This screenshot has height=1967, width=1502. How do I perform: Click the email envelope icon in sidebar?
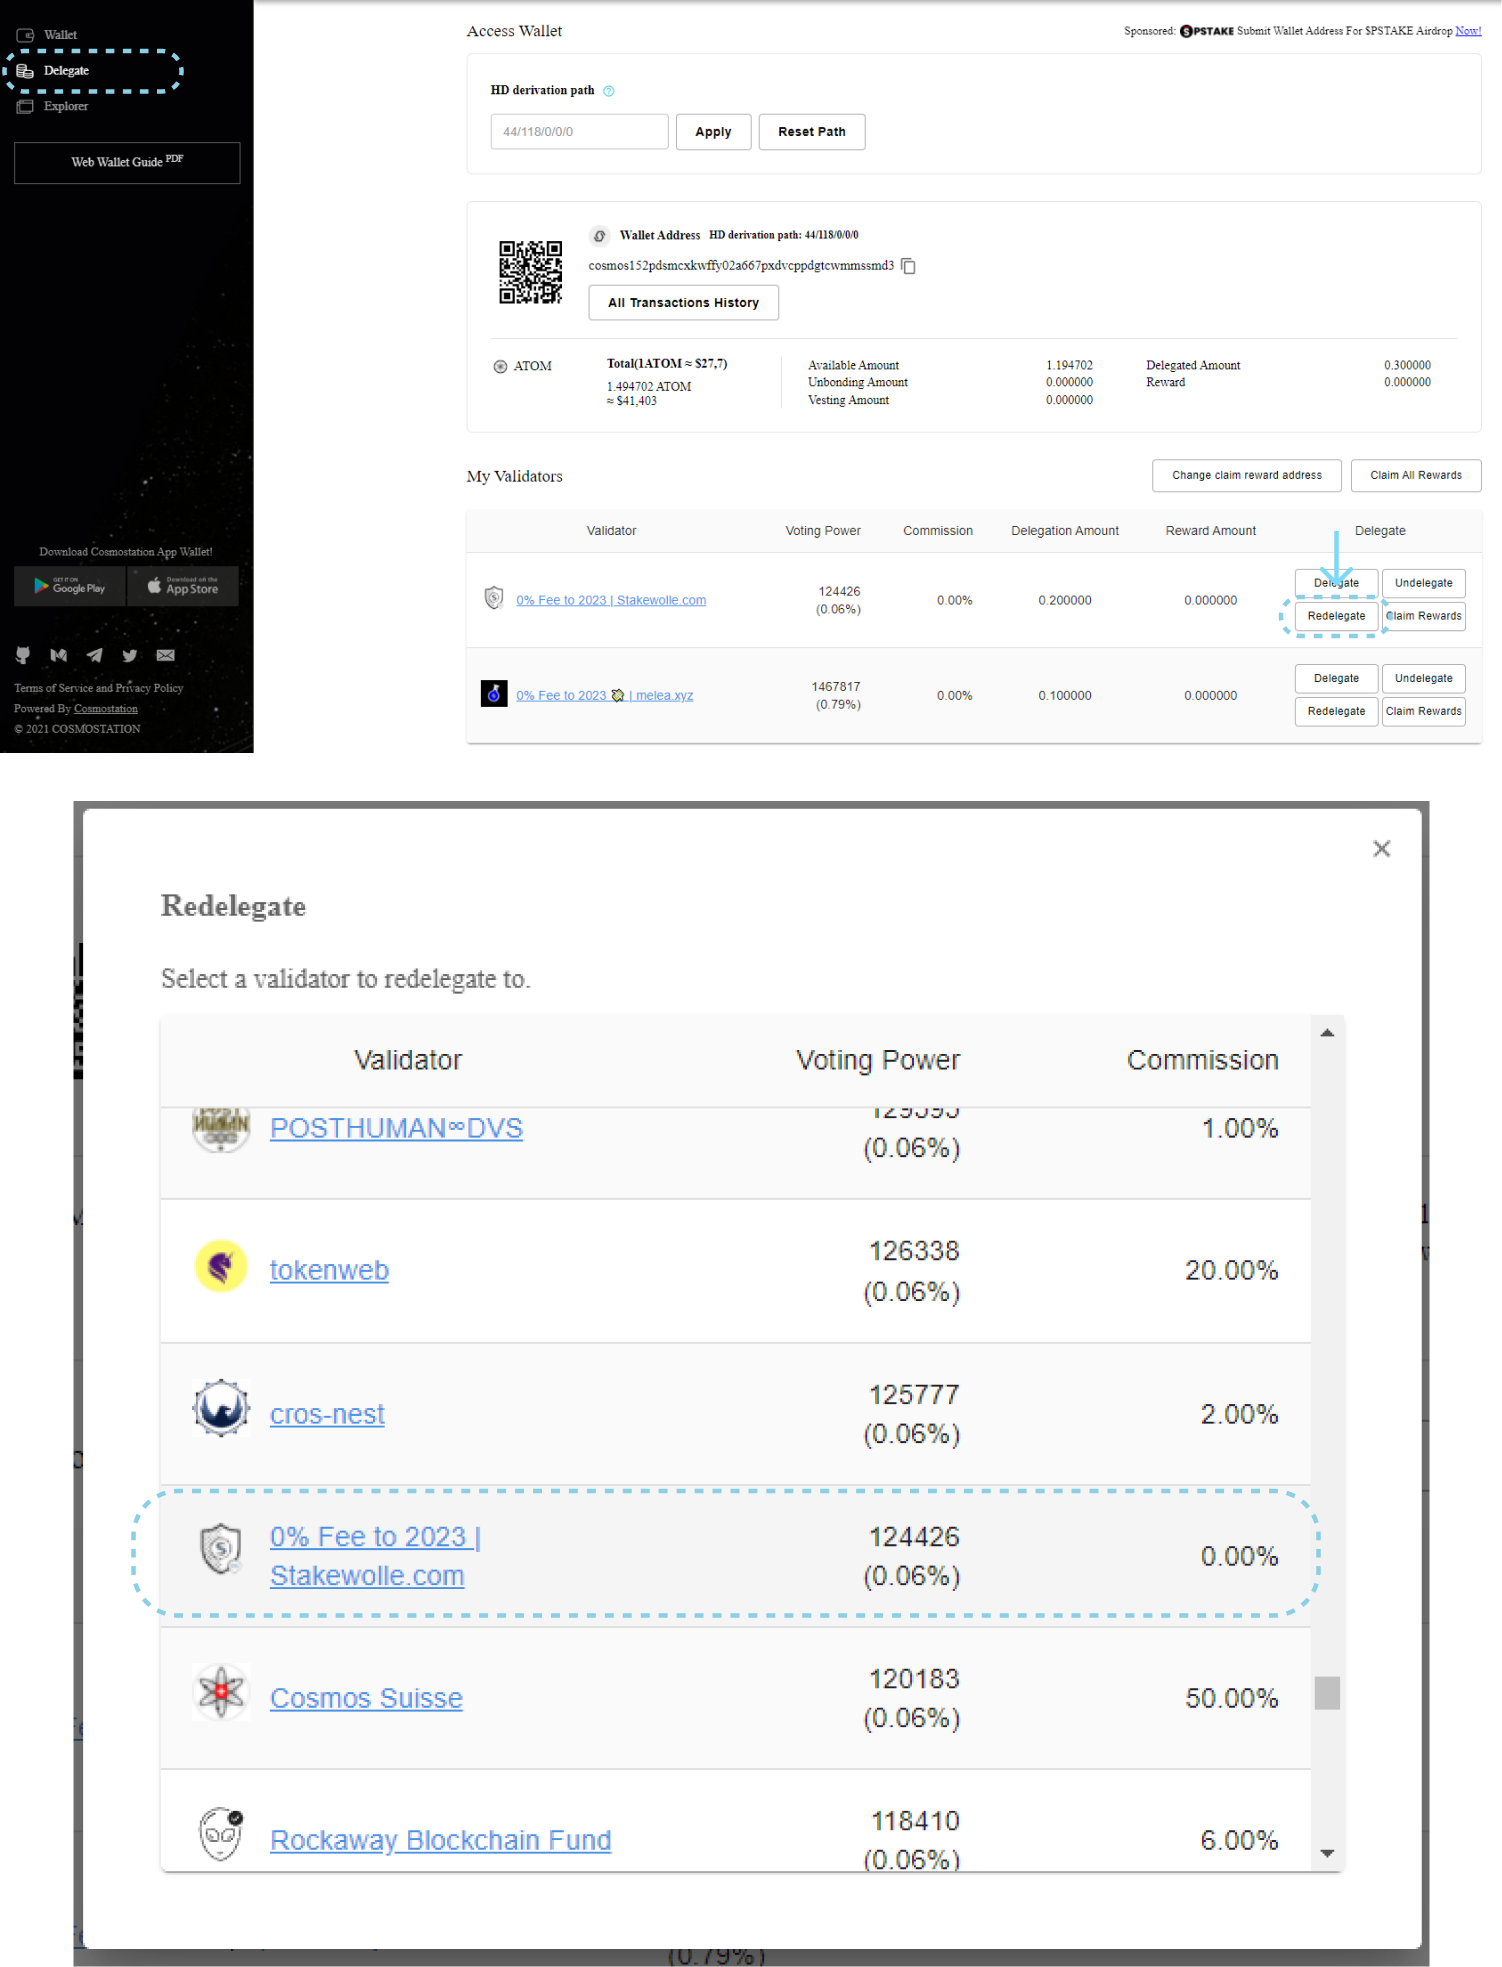tap(166, 655)
